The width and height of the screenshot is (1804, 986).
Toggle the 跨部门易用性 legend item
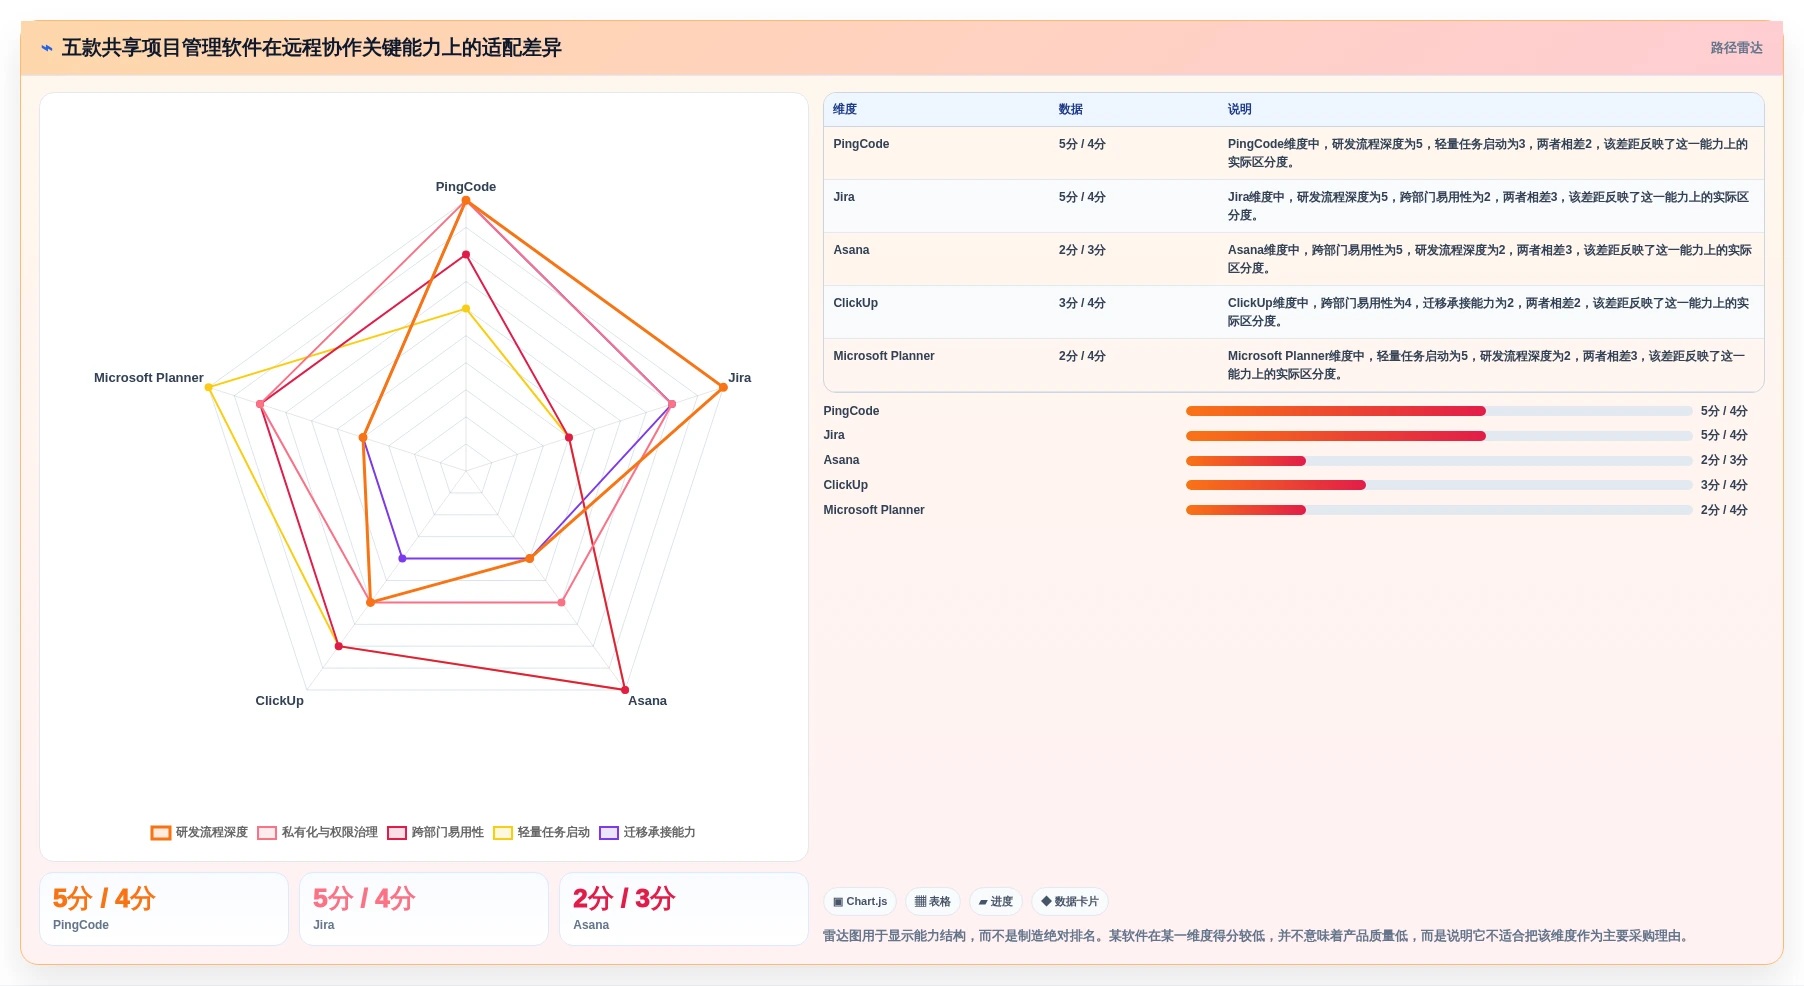[436, 833]
